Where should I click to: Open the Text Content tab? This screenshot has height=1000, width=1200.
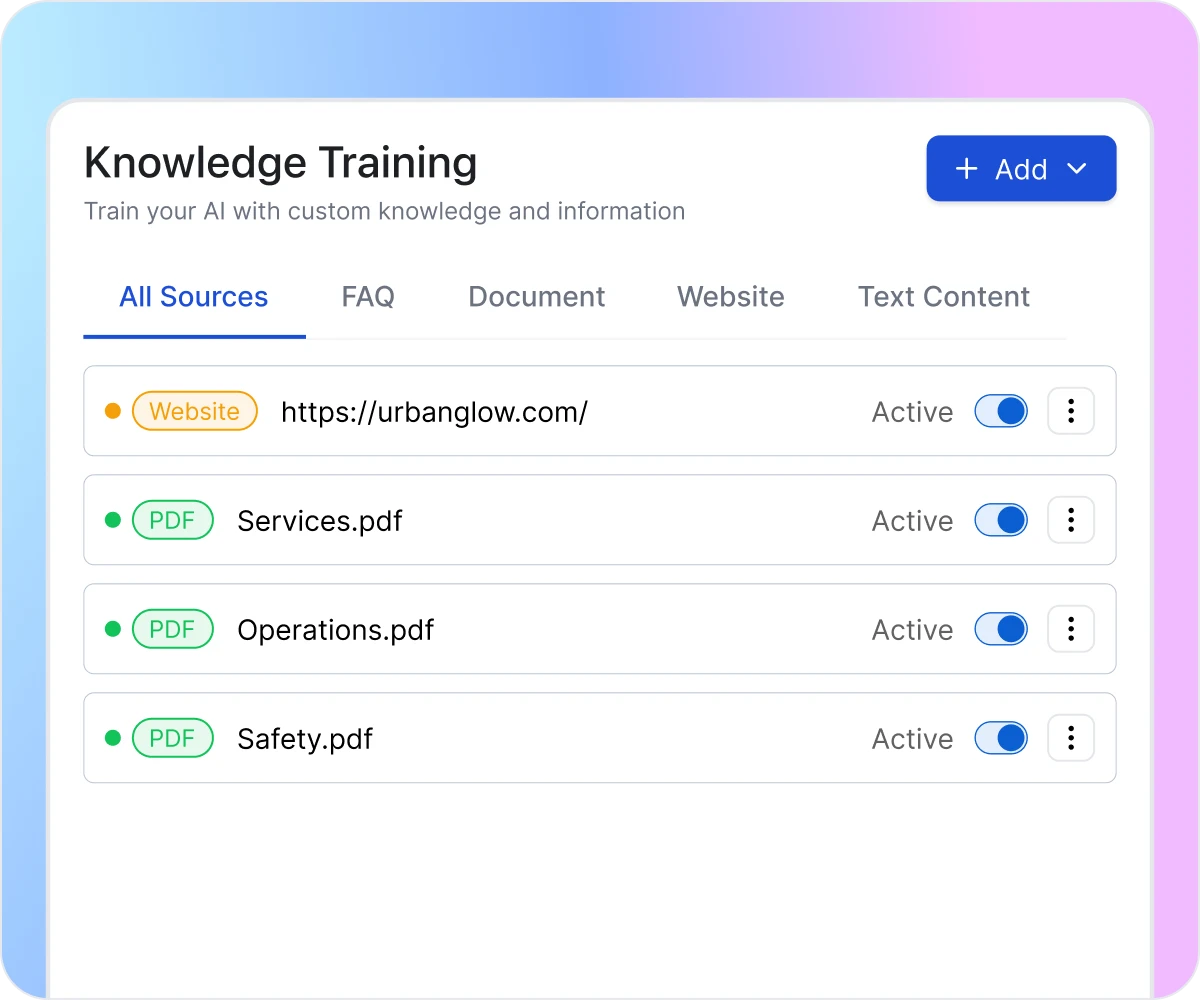(x=943, y=296)
